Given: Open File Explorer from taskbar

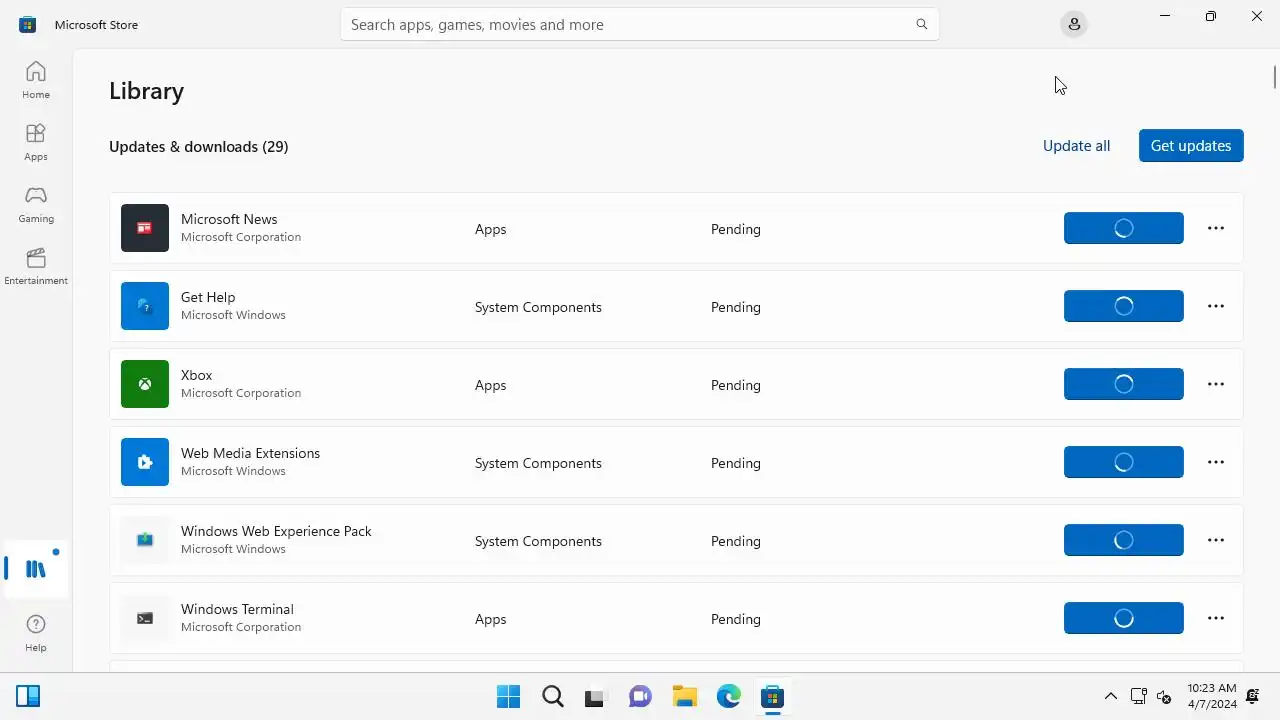Looking at the screenshot, I should (x=684, y=696).
